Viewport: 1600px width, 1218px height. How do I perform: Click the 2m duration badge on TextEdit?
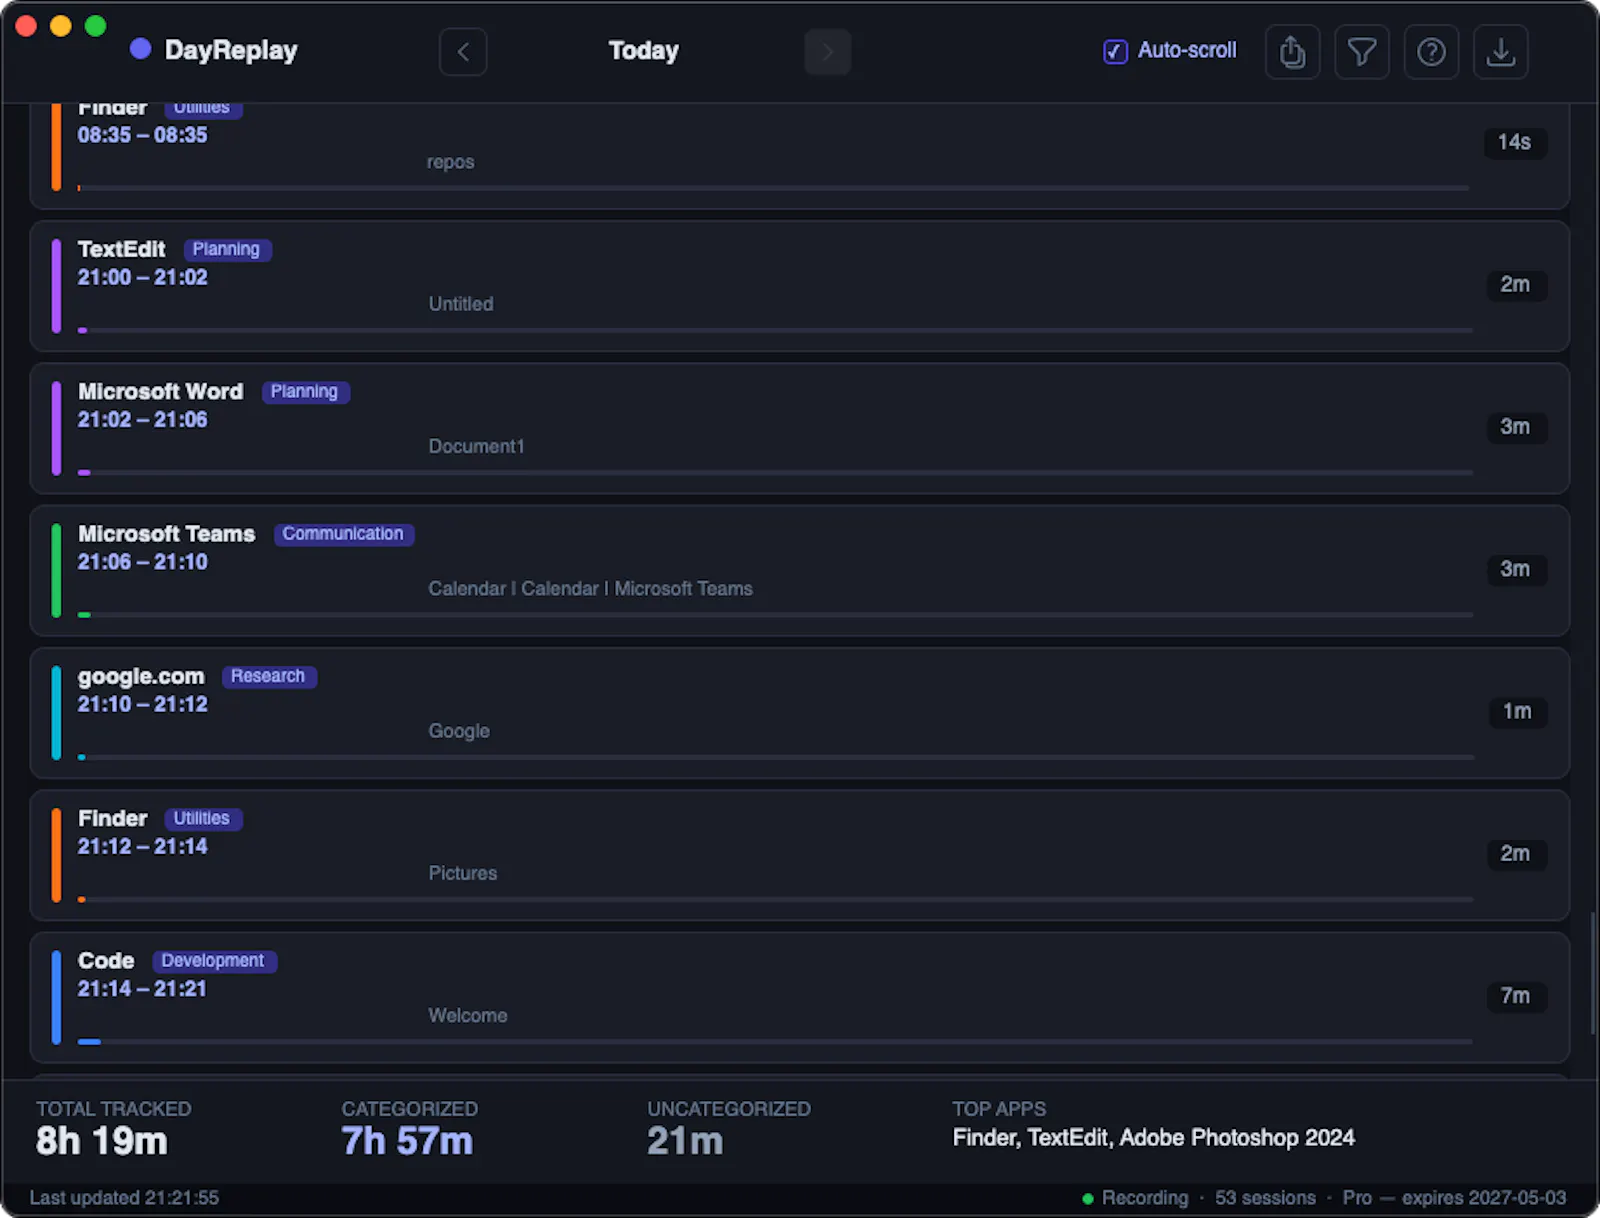pyautogui.click(x=1515, y=284)
